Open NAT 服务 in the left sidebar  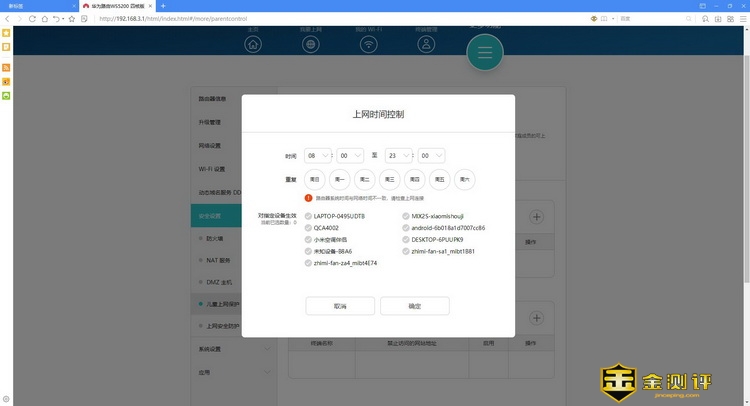[x=219, y=261]
